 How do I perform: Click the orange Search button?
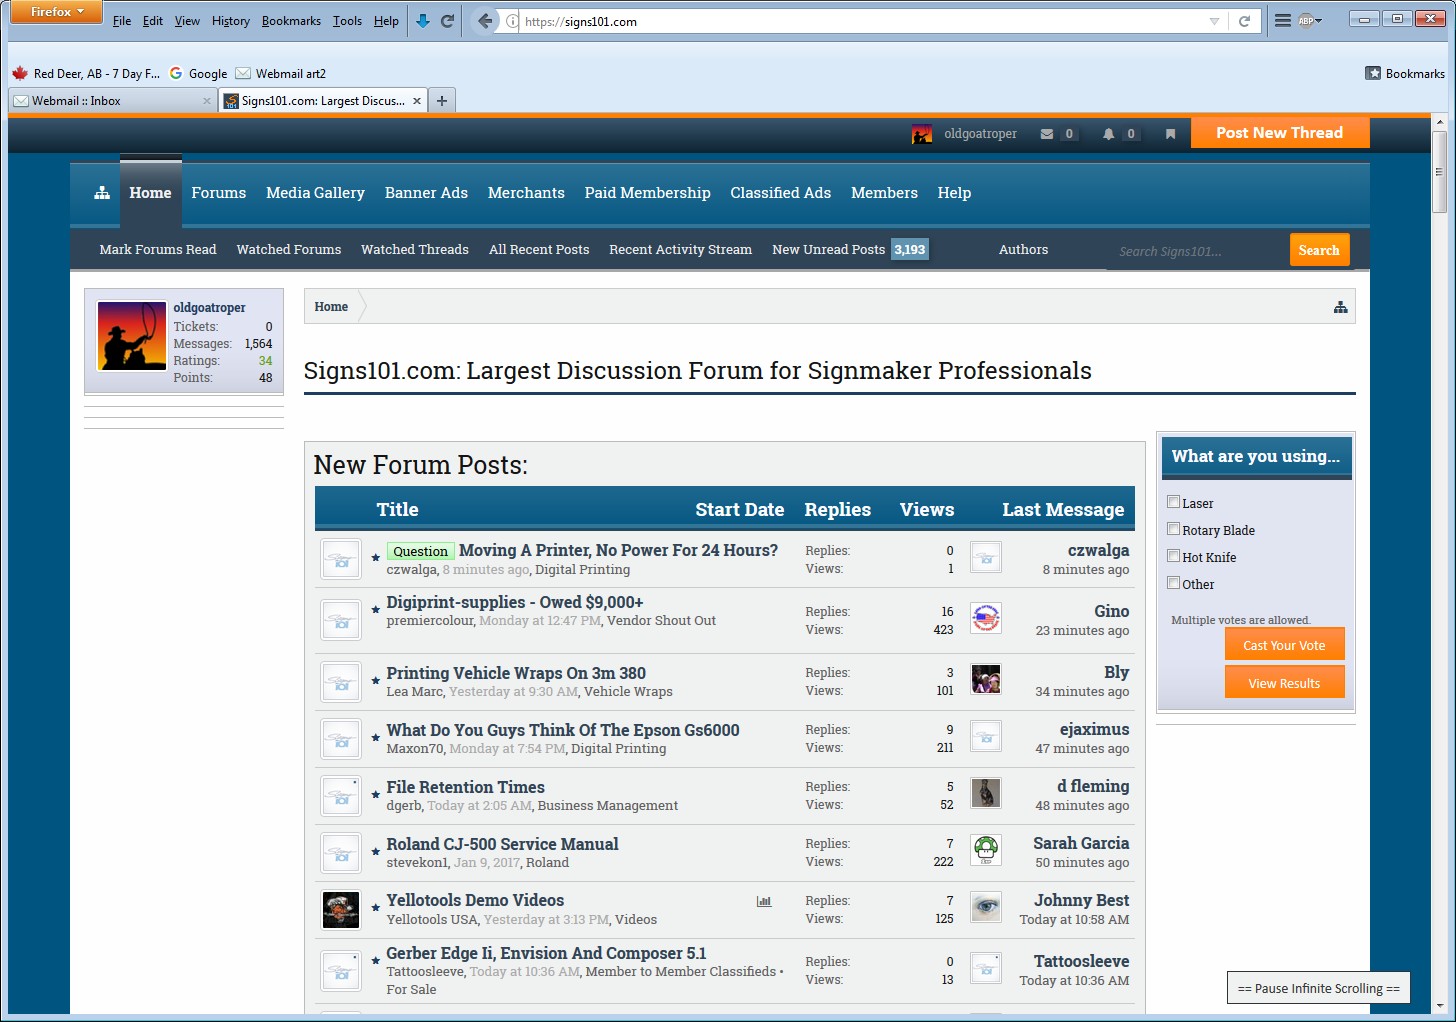(1319, 250)
